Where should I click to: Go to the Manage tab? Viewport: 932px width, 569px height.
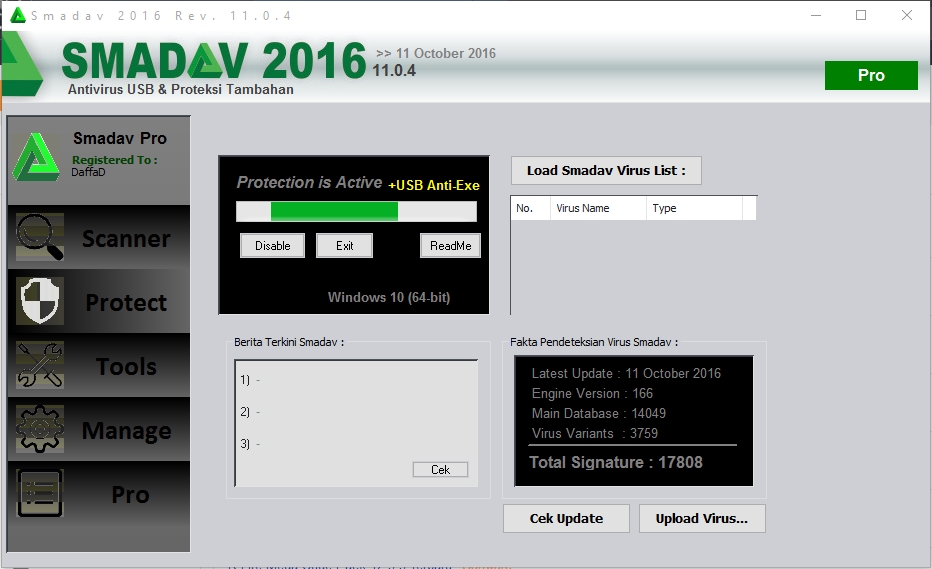coord(99,429)
